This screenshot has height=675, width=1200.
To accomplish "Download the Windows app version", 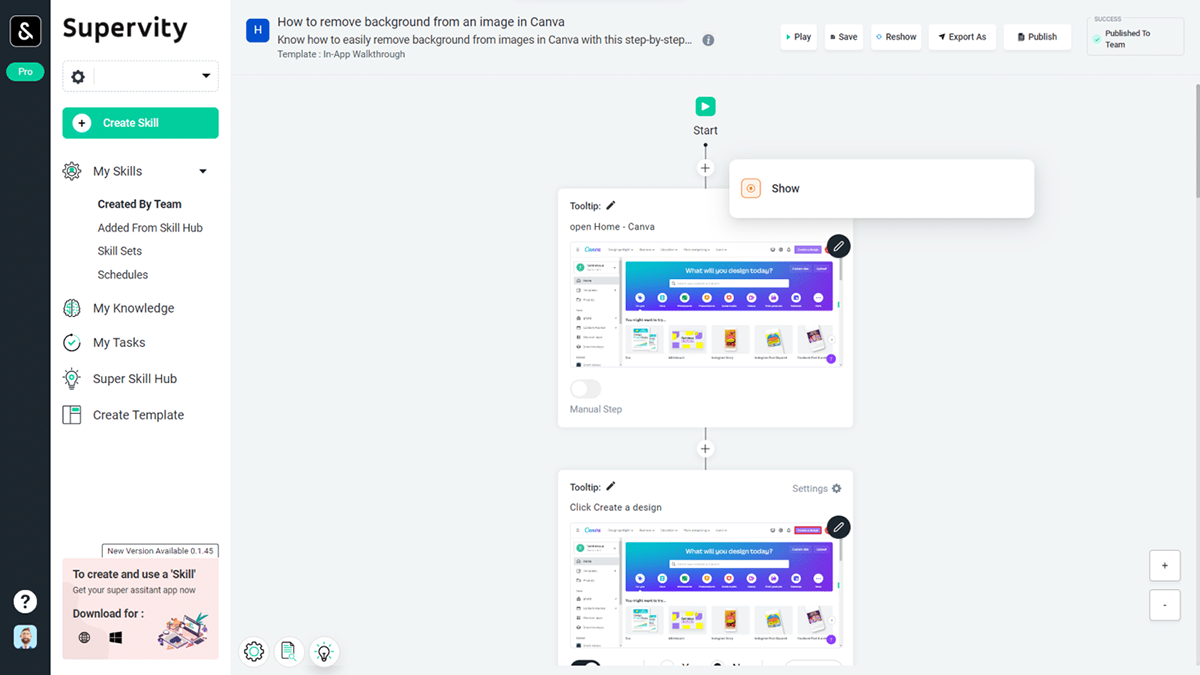I will point(116,637).
